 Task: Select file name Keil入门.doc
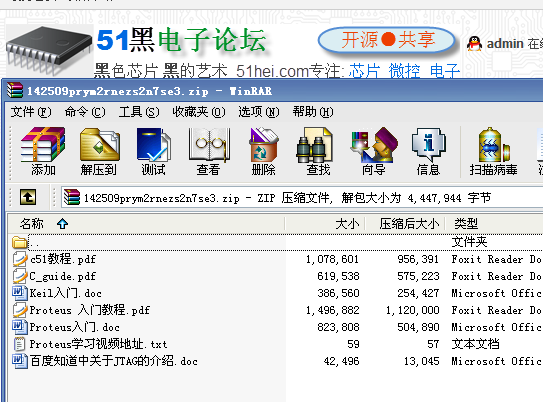pyautogui.click(x=65, y=293)
